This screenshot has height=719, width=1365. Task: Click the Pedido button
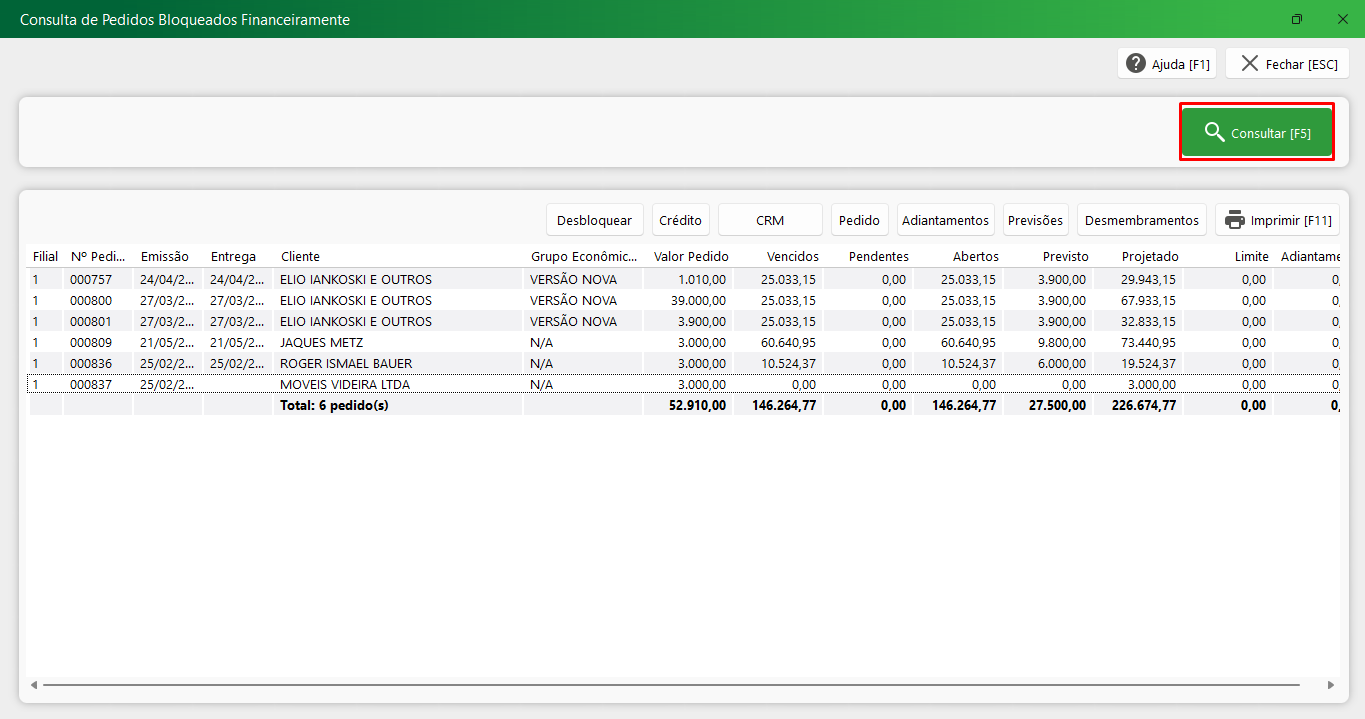(859, 220)
